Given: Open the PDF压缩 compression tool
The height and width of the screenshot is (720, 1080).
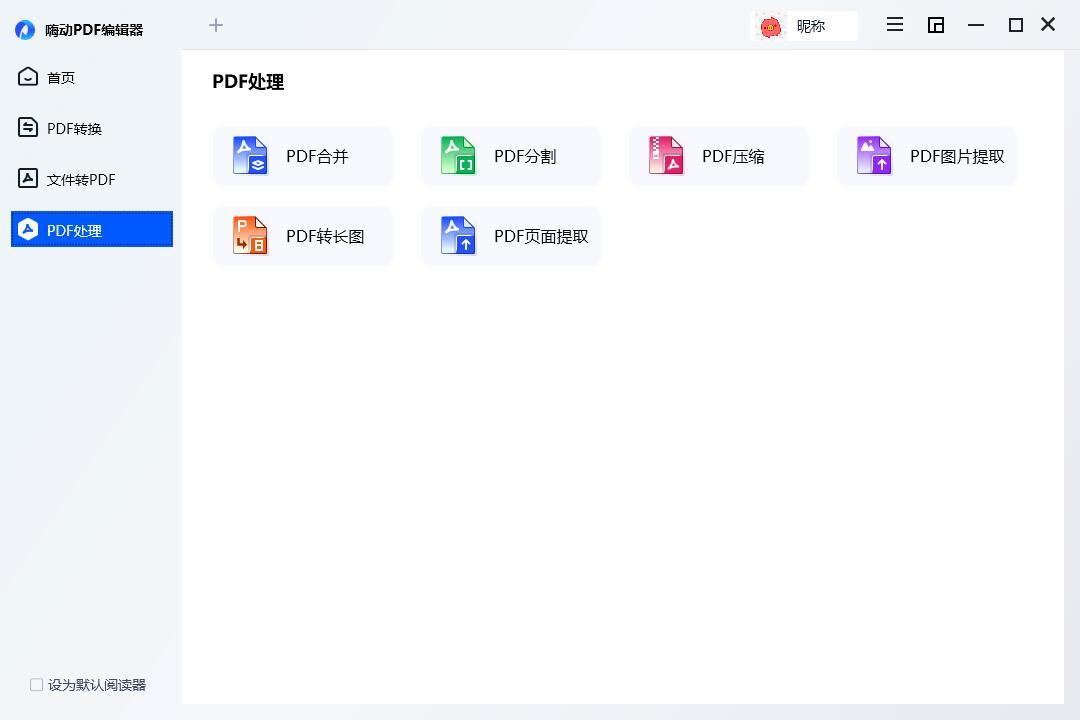Looking at the screenshot, I should click(x=719, y=156).
